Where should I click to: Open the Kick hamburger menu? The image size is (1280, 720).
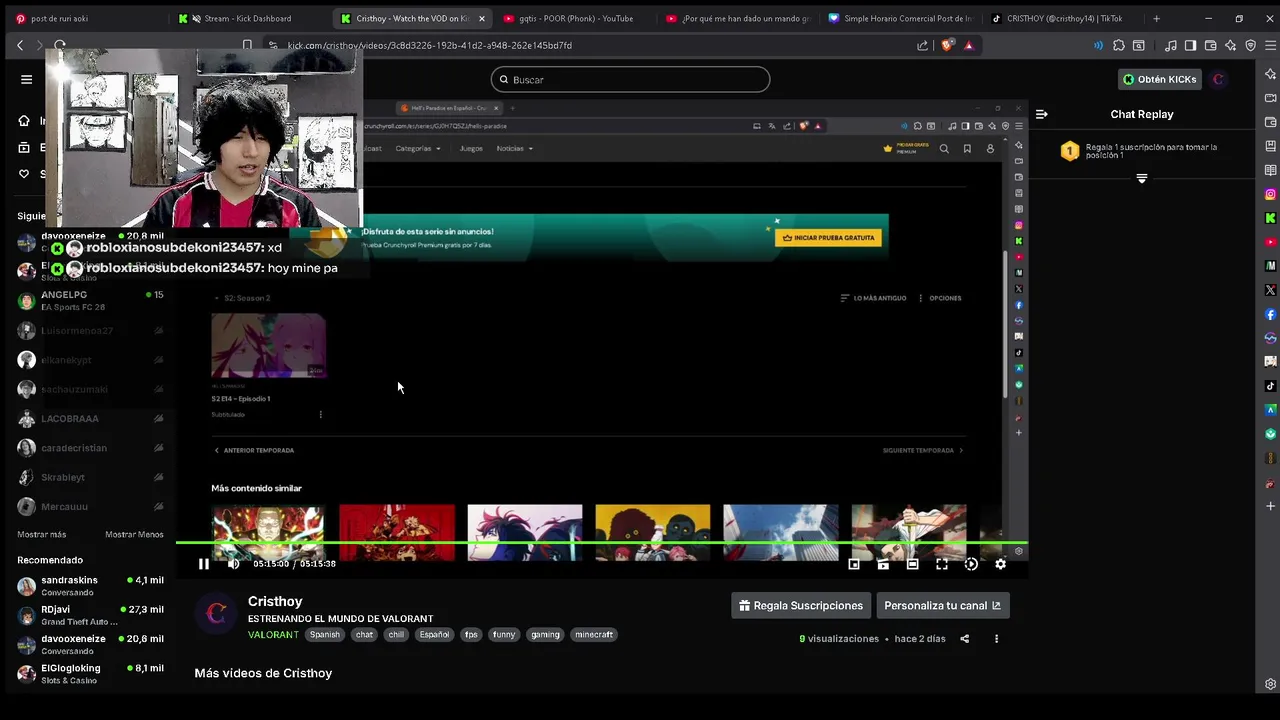pos(27,79)
